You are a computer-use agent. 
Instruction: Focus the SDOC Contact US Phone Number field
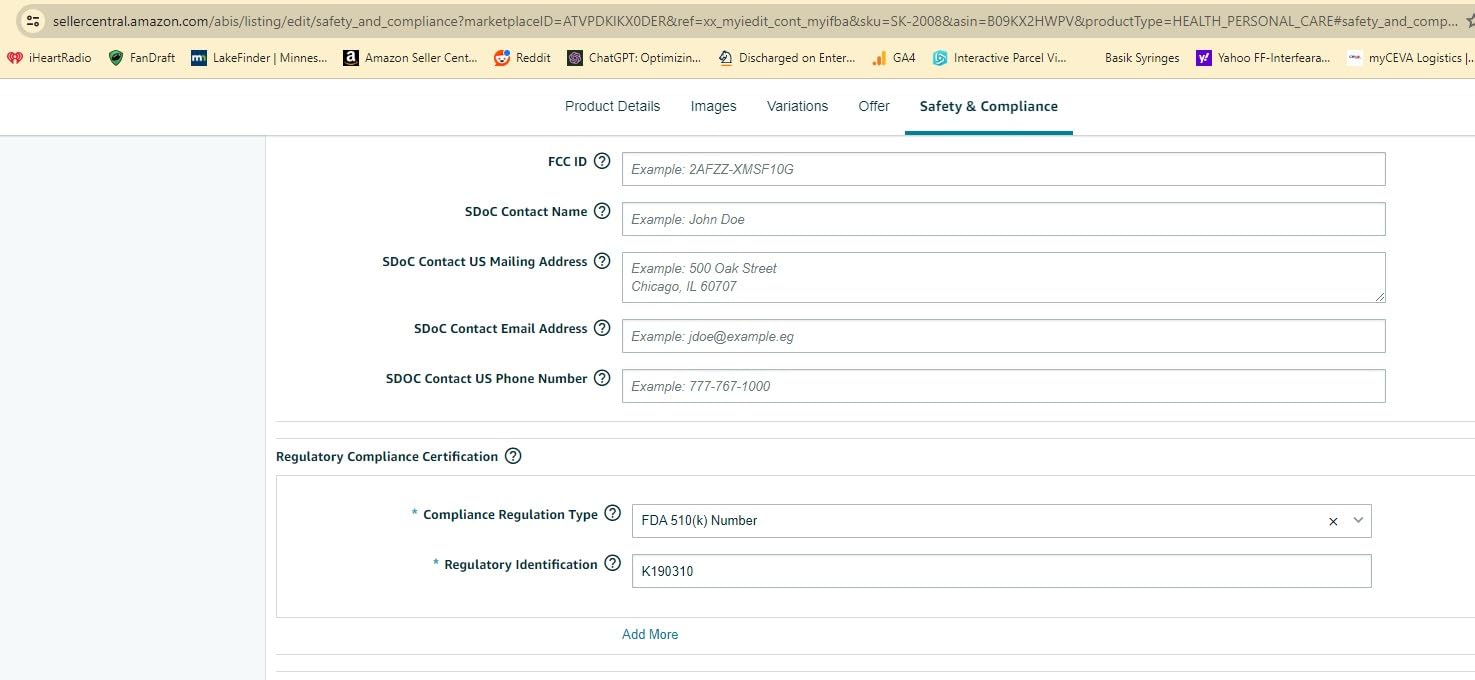pyautogui.click(x=1003, y=386)
